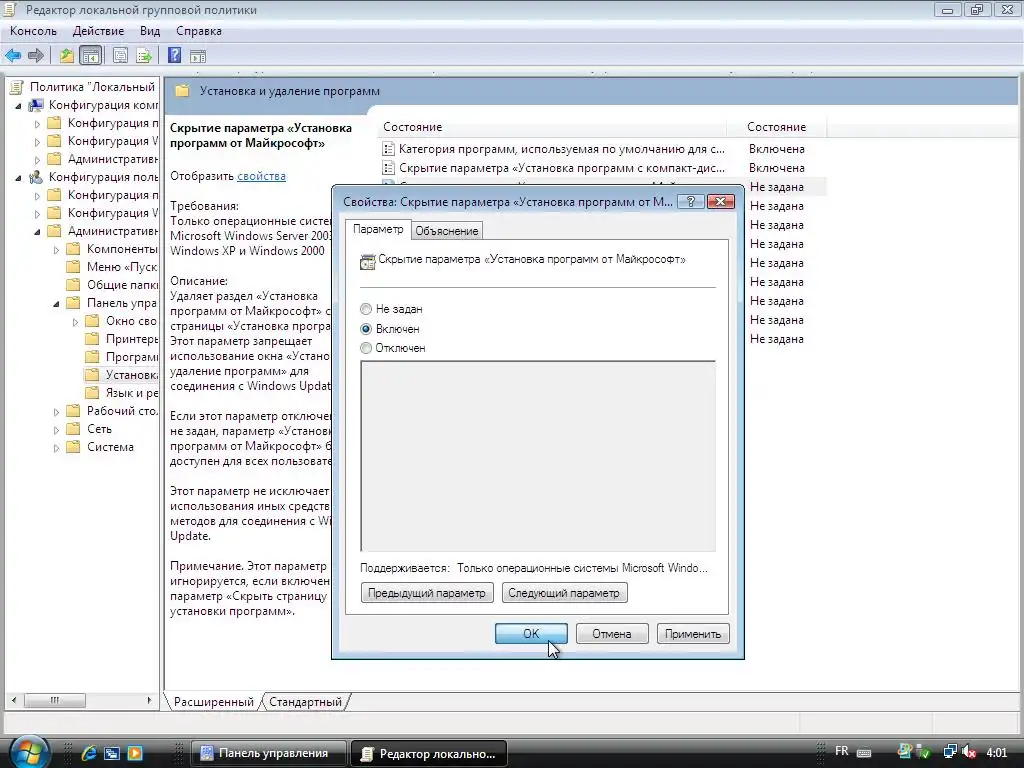Click the Редактор локально... taskbar button
1024x768 pixels.
pos(429,753)
